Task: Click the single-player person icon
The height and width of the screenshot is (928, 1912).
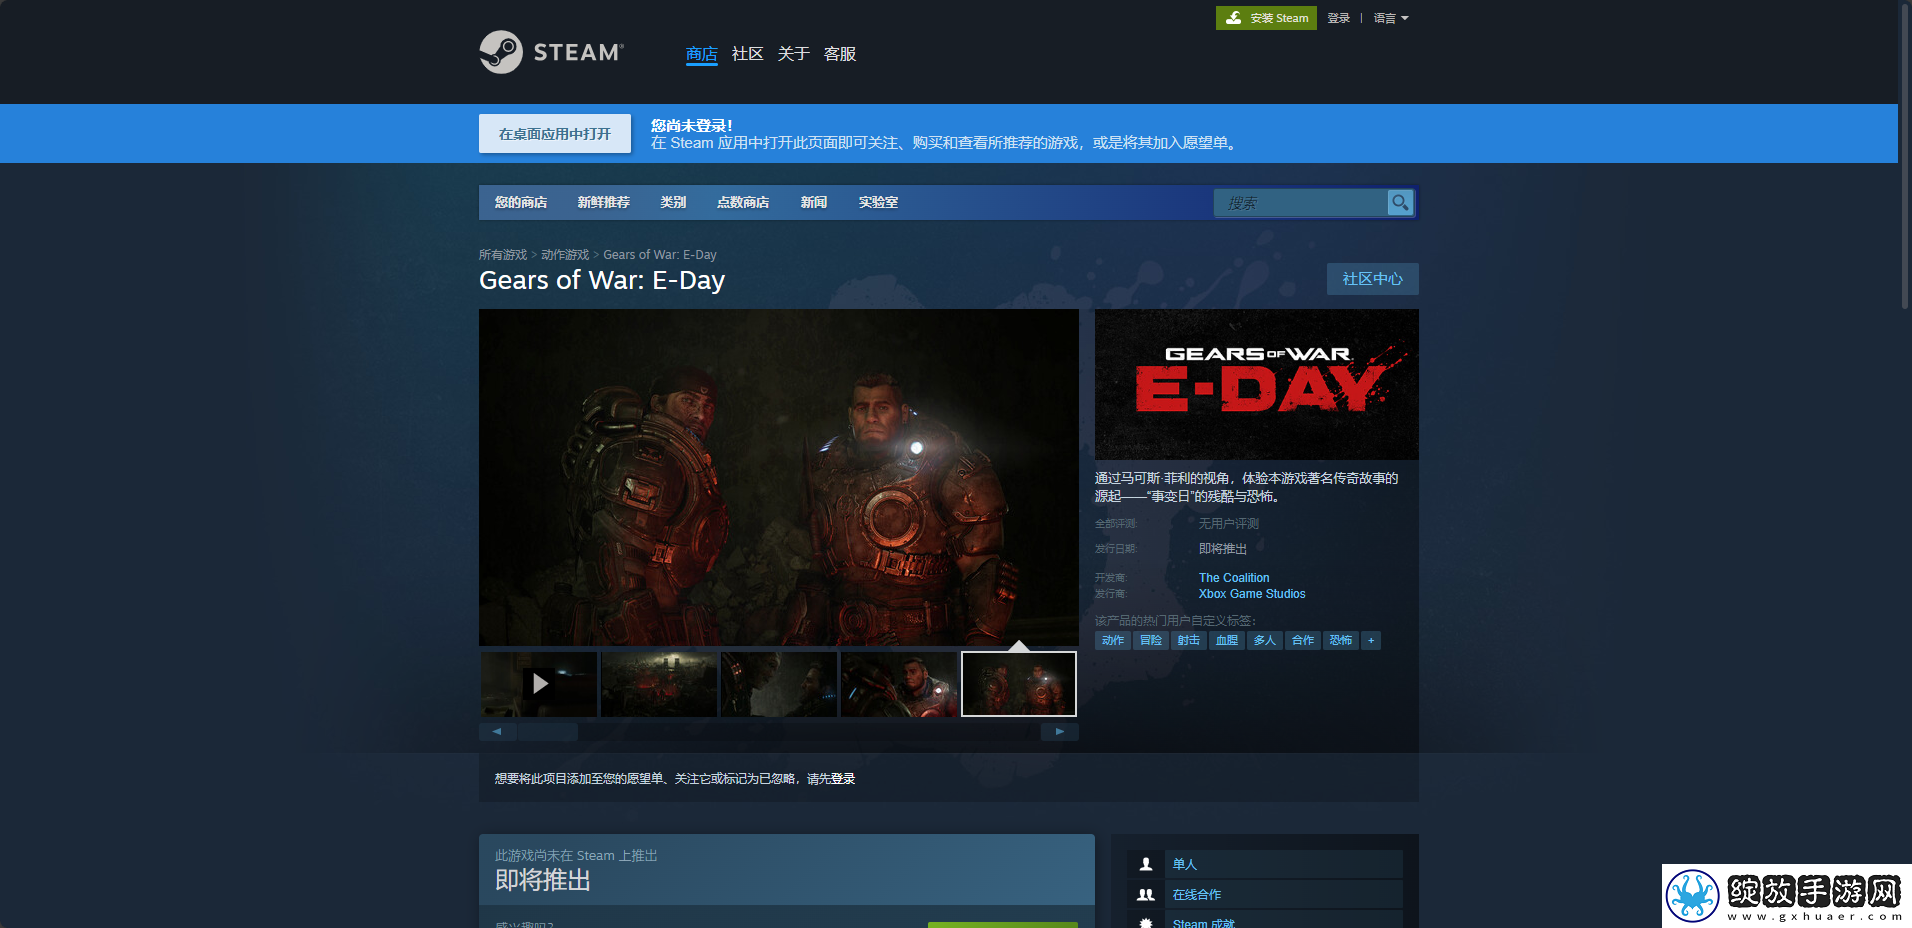Action: pos(1146,864)
